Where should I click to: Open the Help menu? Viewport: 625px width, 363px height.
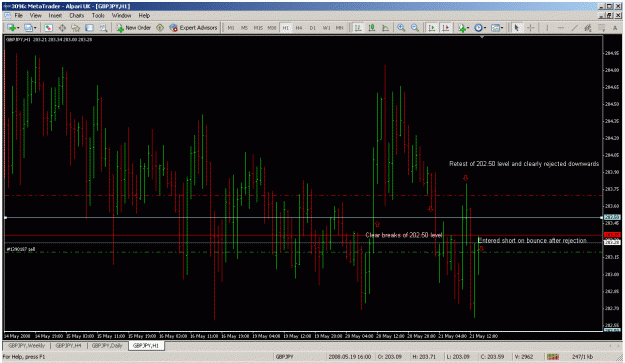[x=144, y=16]
